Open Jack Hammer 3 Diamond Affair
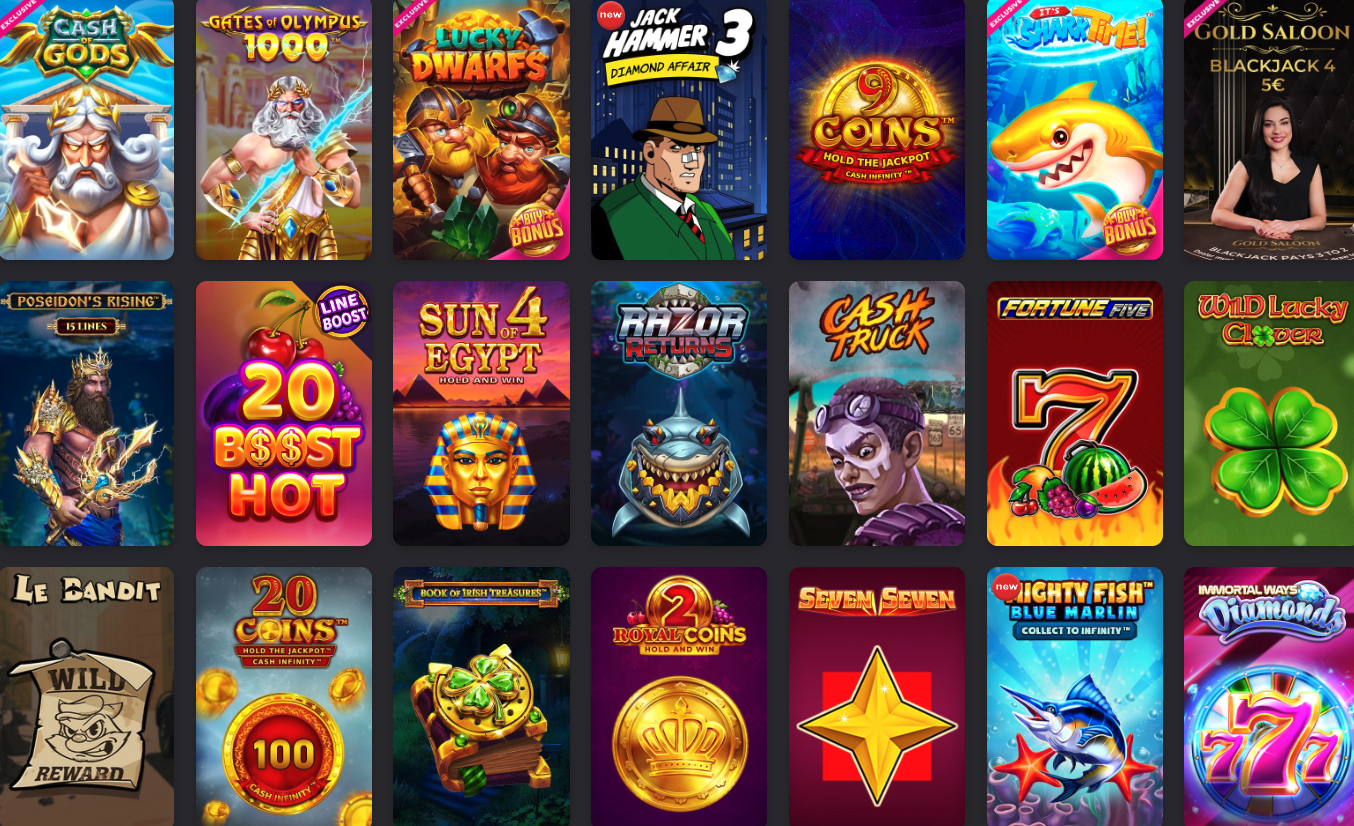Image resolution: width=1354 pixels, height=826 pixels. pos(679,130)
